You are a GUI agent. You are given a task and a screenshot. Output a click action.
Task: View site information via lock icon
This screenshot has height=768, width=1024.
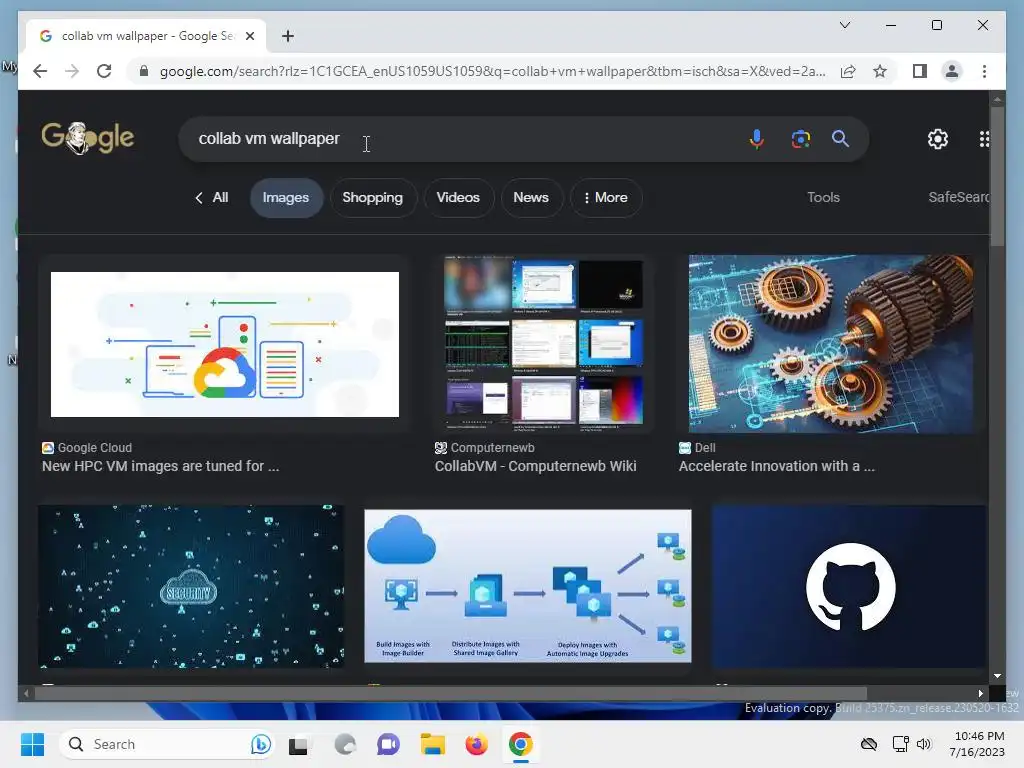pyautogui.click(x=144, y=71)
